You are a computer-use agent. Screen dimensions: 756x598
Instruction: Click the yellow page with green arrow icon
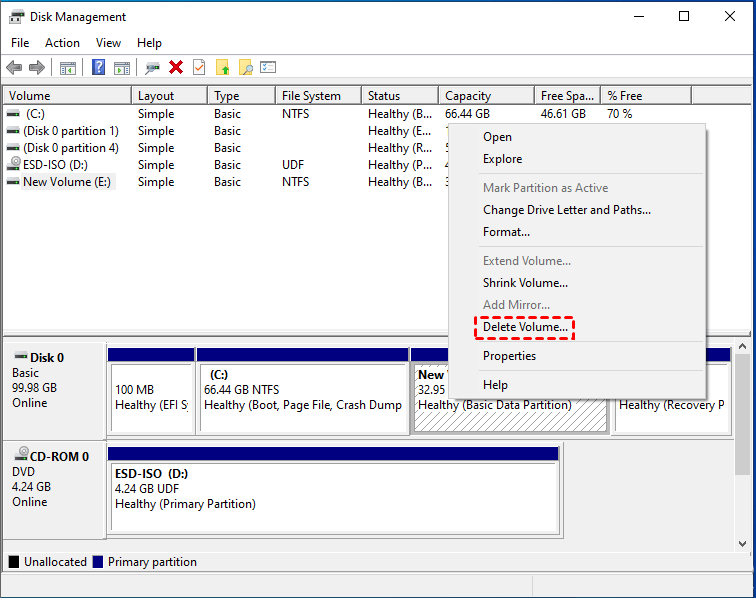(x=222, y=67)
